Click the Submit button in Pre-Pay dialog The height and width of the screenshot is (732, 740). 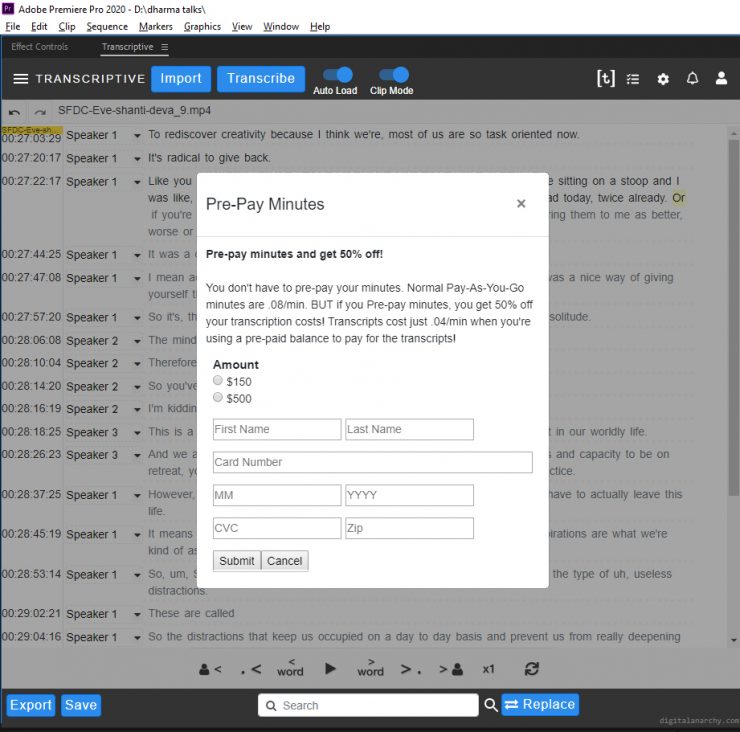coord(237,561)
